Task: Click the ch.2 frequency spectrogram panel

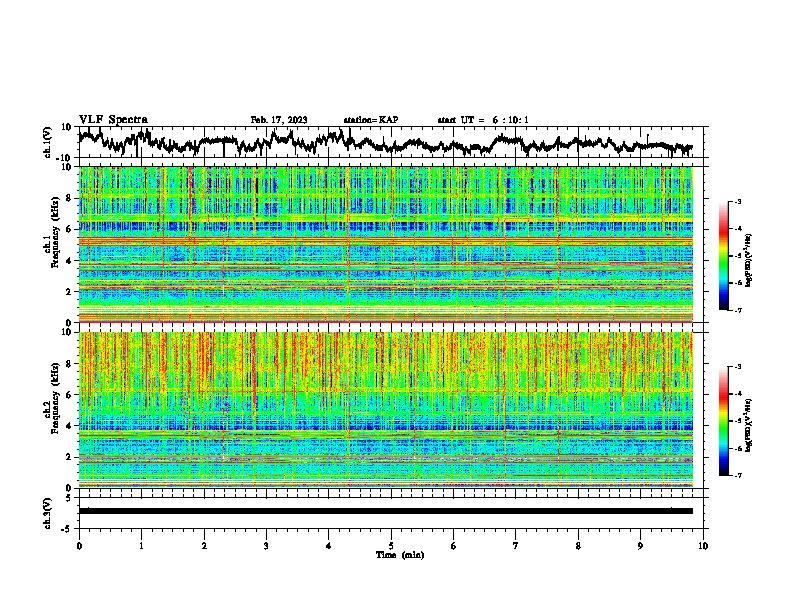Action: (386, 410)
